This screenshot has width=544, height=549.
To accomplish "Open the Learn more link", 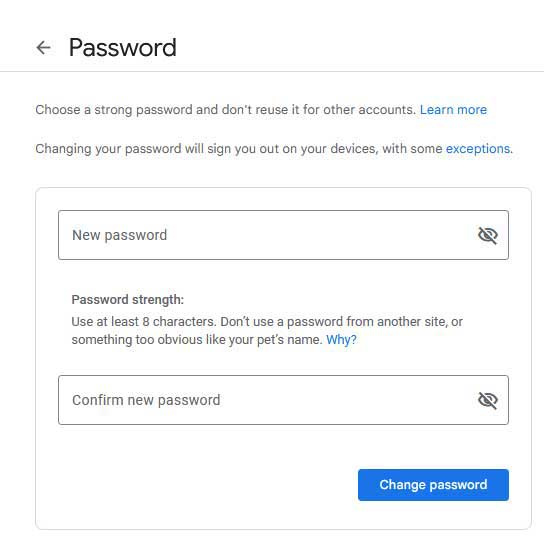I will (453, 110).
